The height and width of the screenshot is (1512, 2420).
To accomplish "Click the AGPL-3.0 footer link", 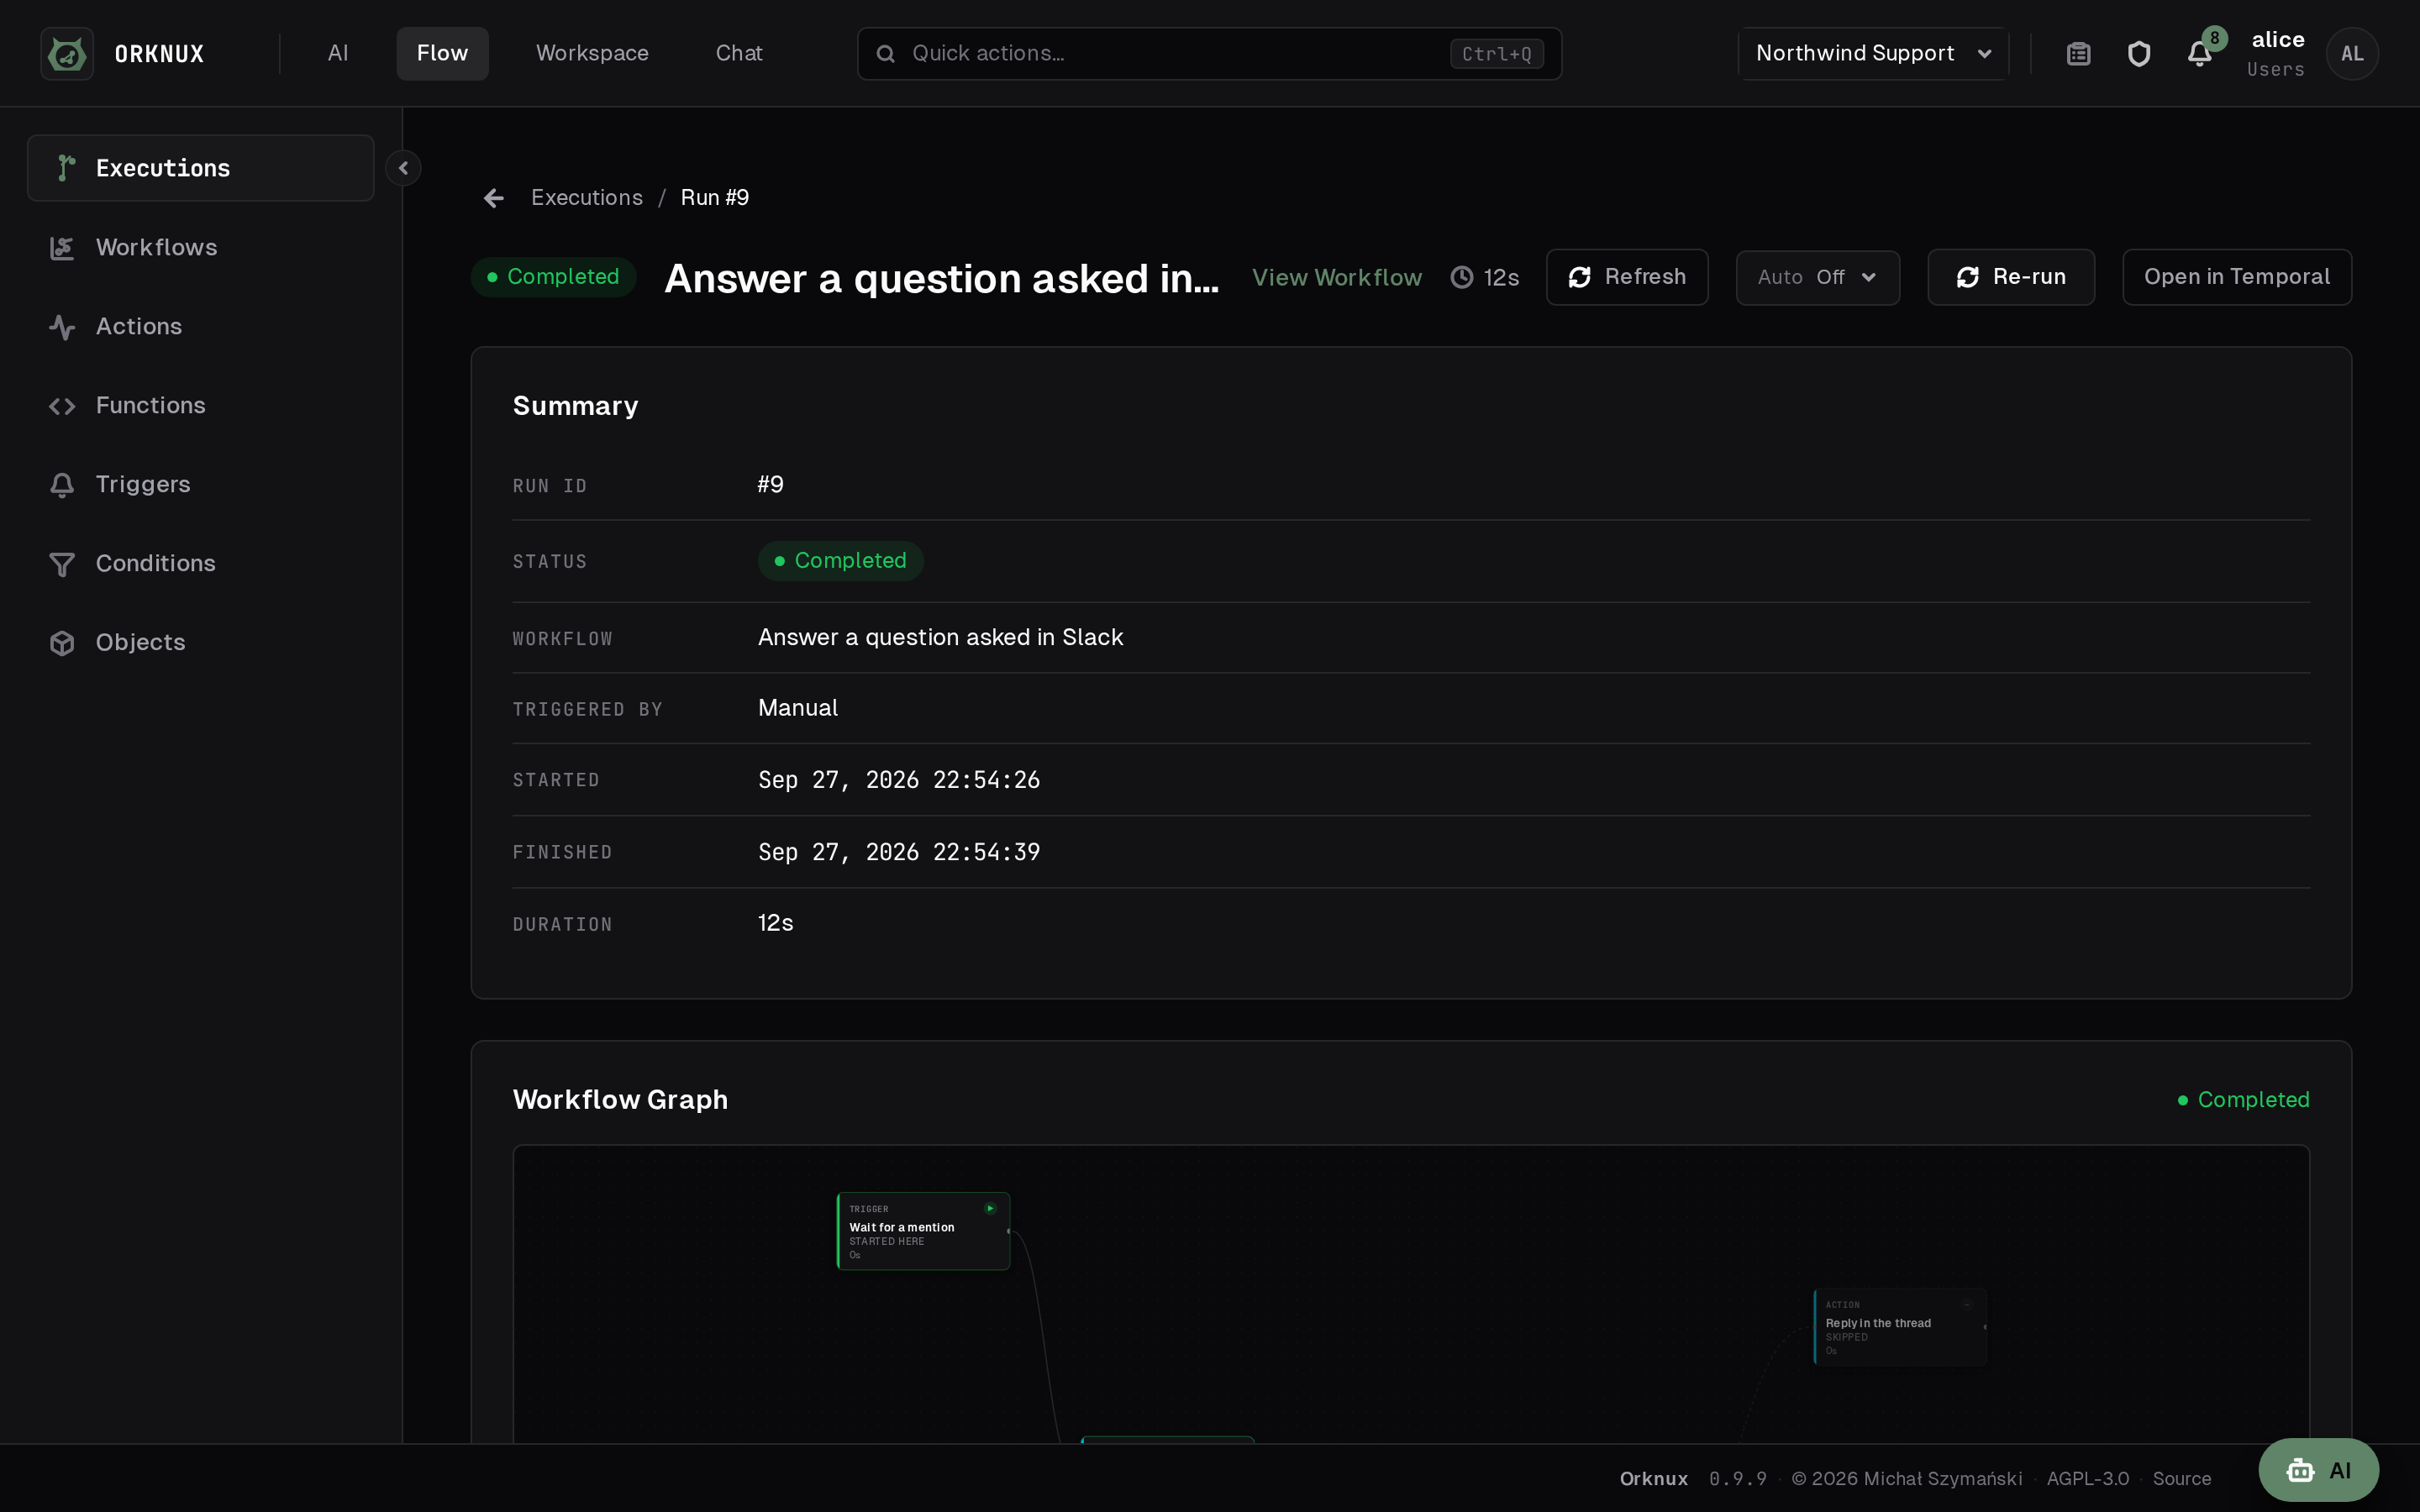I will [x=2088, y=1478].
